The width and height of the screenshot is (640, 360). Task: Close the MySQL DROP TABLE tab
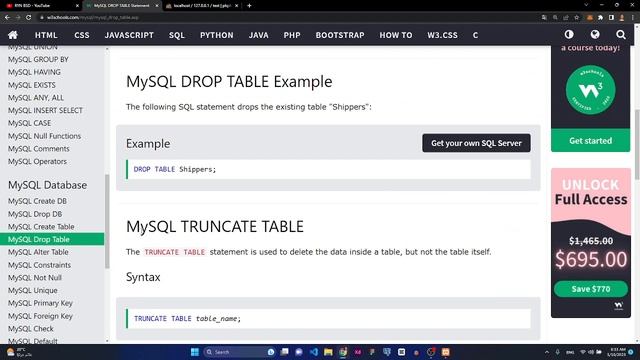157,6
